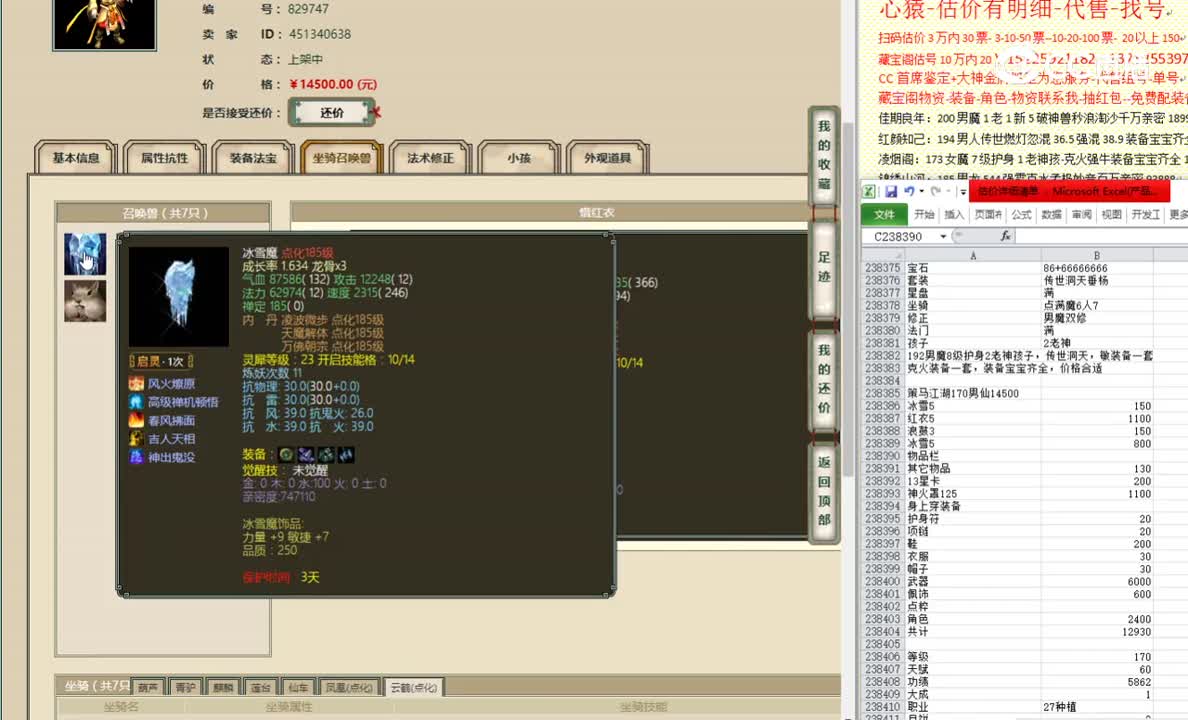Click the Excel Undo icon
This screenshot has width=1188, height=720.
pos(909,192)
